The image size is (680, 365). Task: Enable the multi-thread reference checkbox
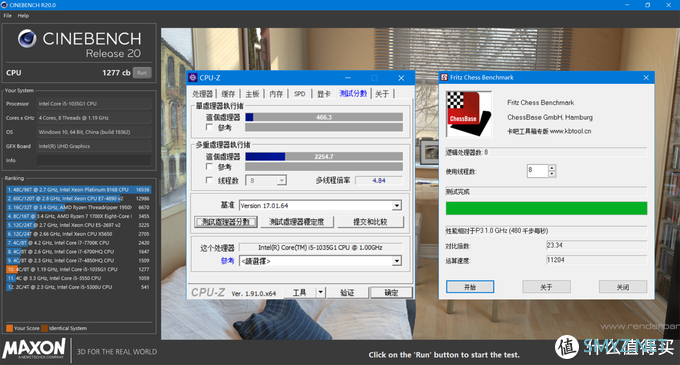(209, 166)
